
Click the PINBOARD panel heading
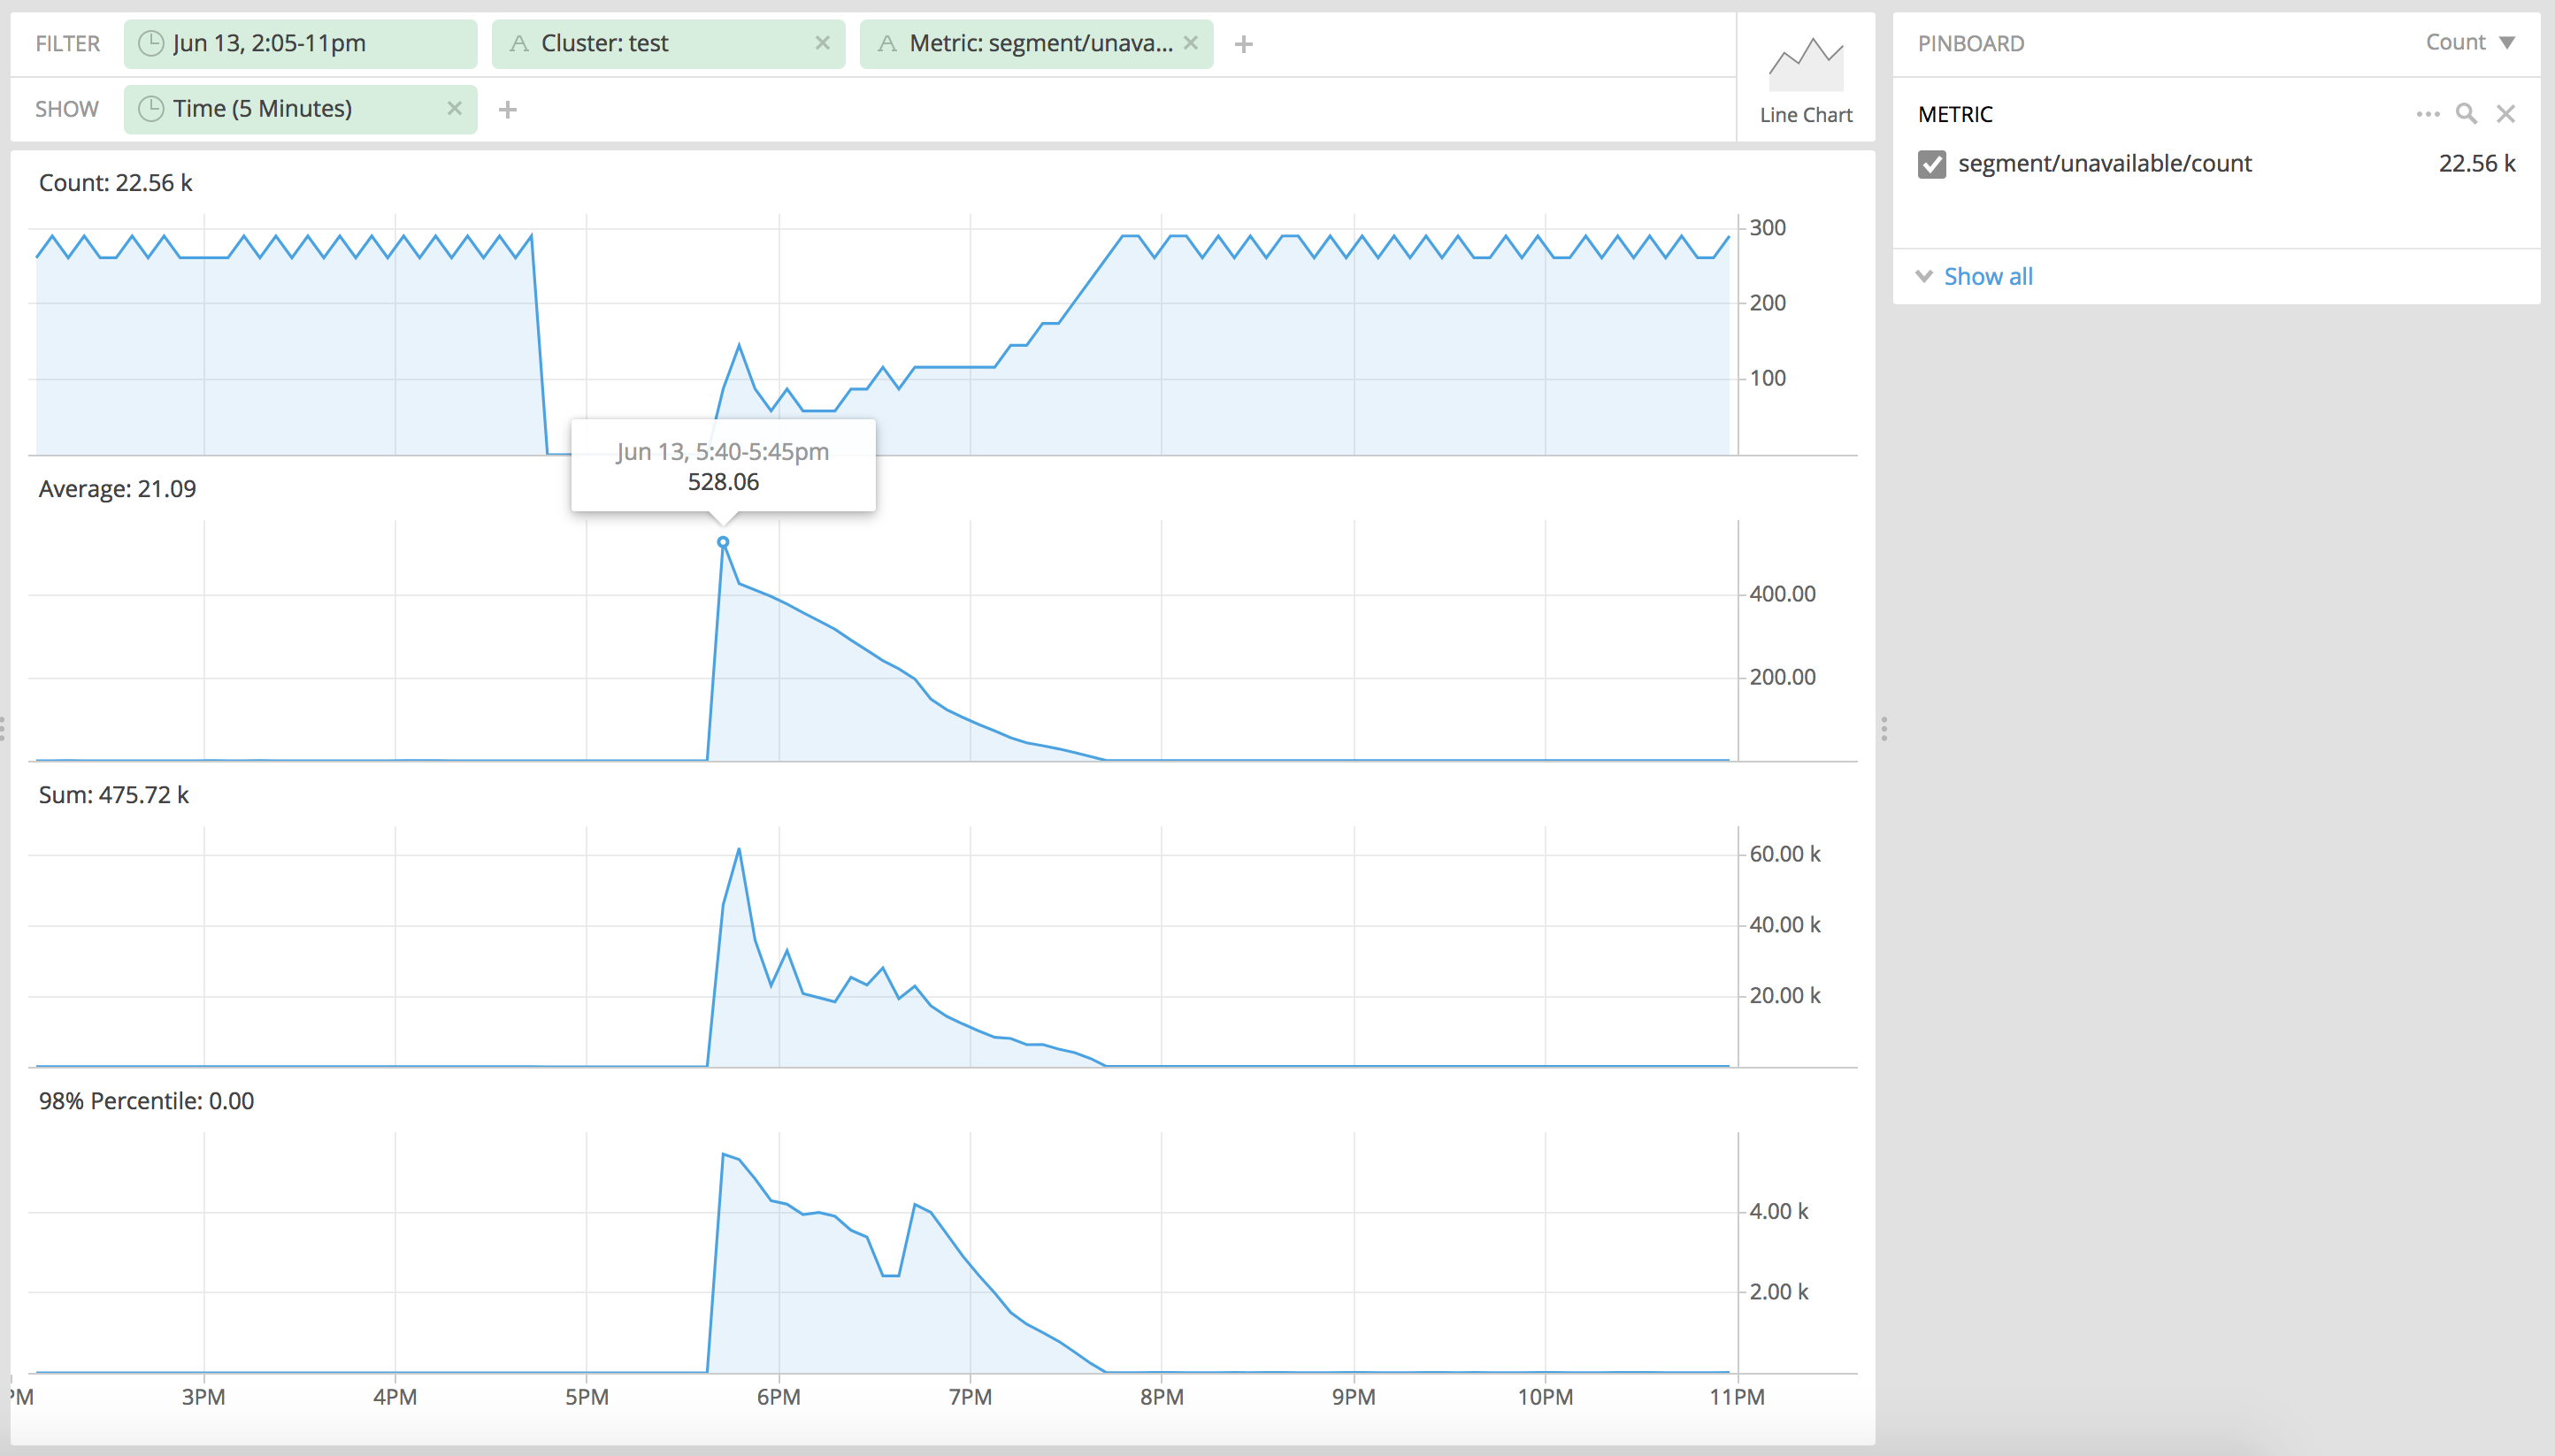(x=1971, y=43)
